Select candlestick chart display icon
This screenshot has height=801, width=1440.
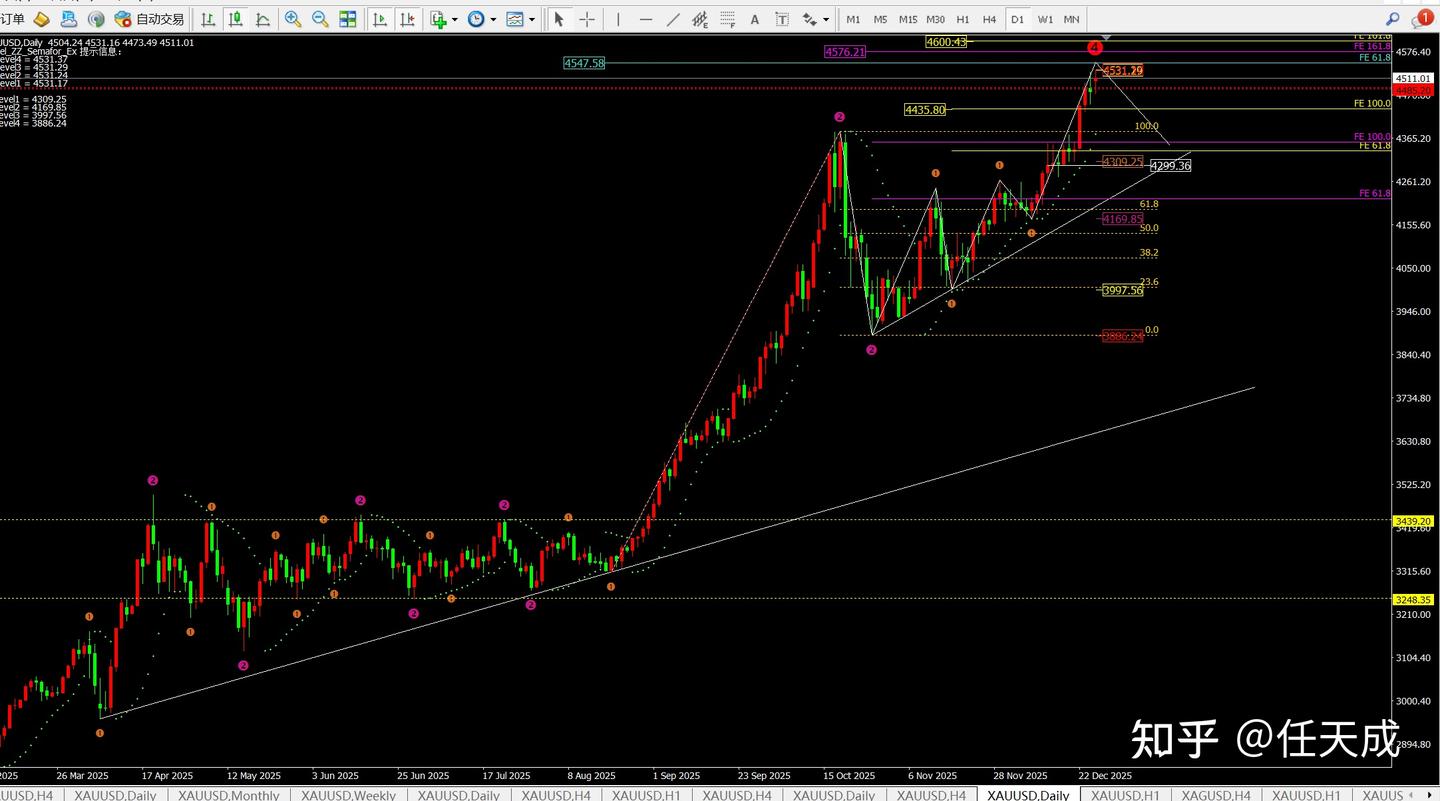point(235,19)
